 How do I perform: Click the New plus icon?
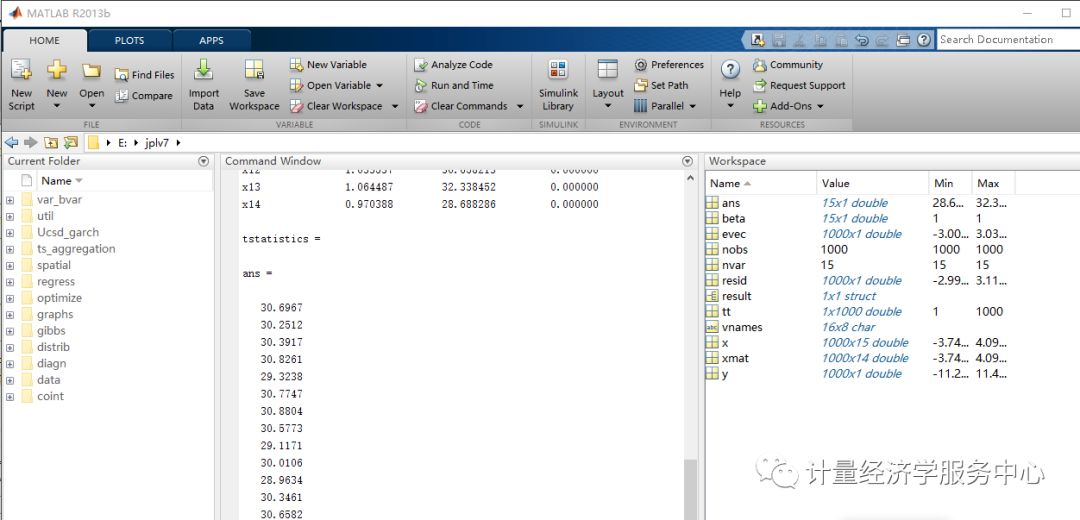(x=56, y=70)
